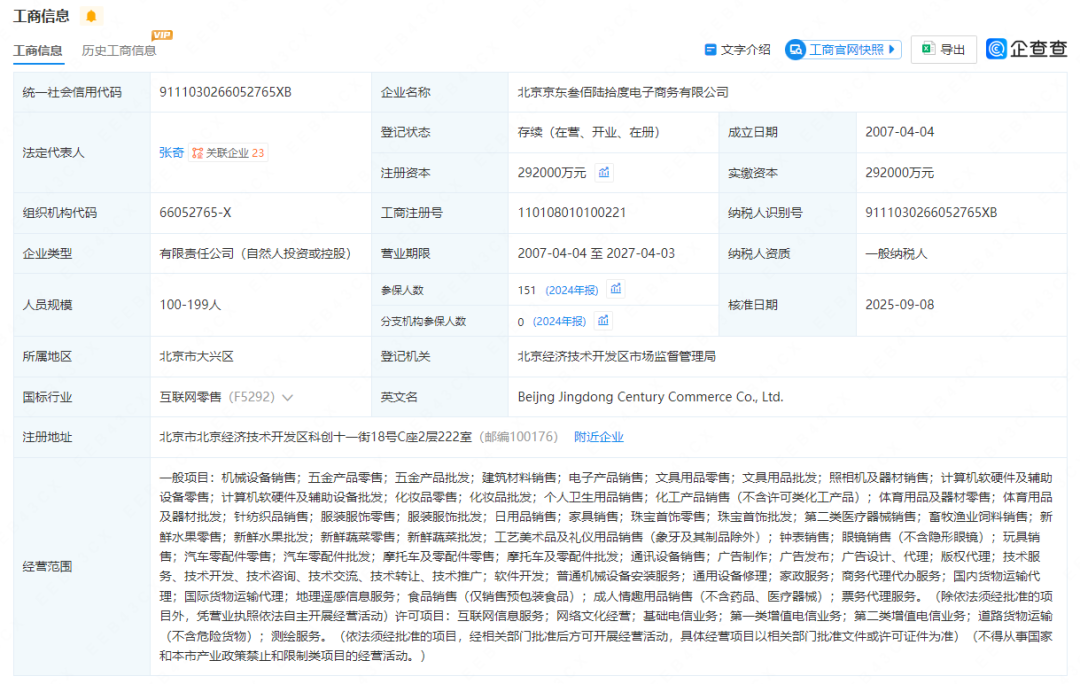Switch to the 工商信息 tab

(38, 50)
